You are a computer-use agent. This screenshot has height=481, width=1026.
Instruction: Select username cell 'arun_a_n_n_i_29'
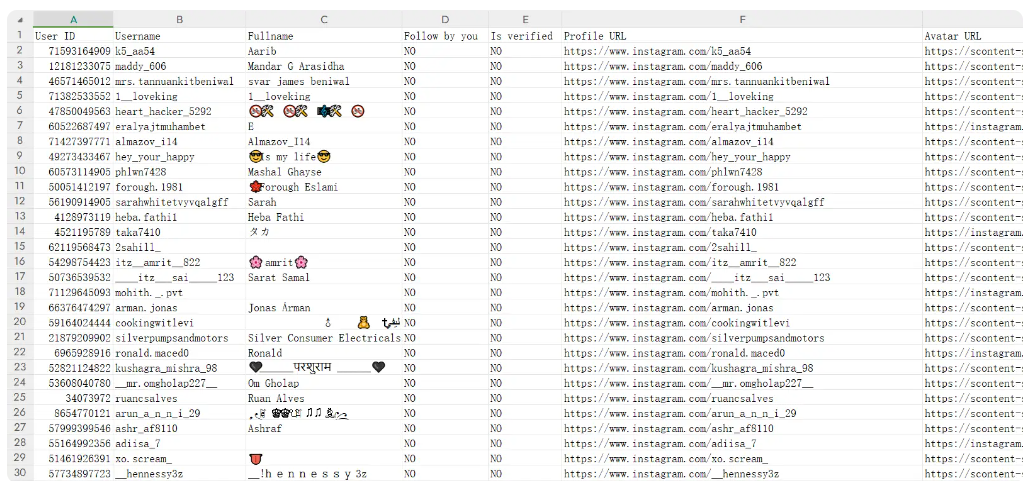click(x=179, y=414)
